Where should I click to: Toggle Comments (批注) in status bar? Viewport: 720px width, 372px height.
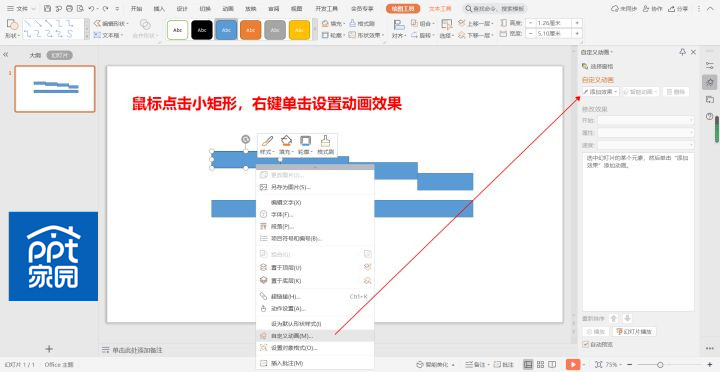tap(504, 364)
